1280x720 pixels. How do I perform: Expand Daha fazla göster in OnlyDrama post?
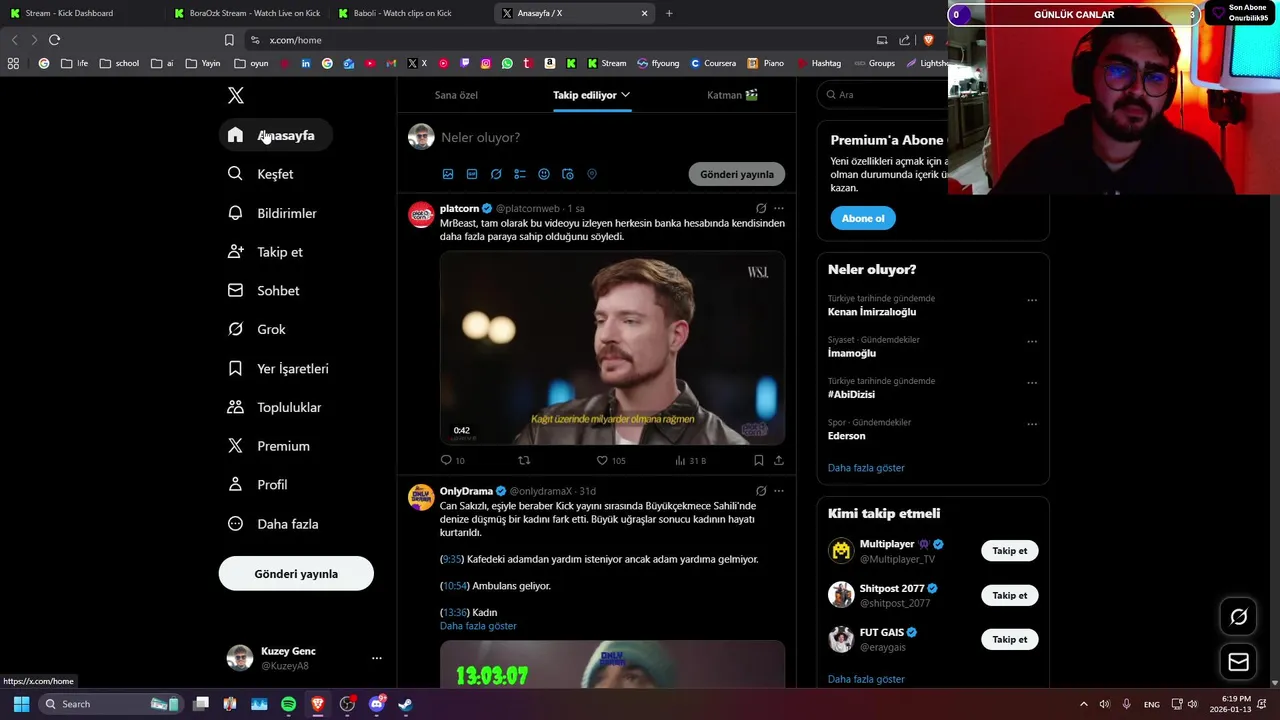(x=478, y=626)
